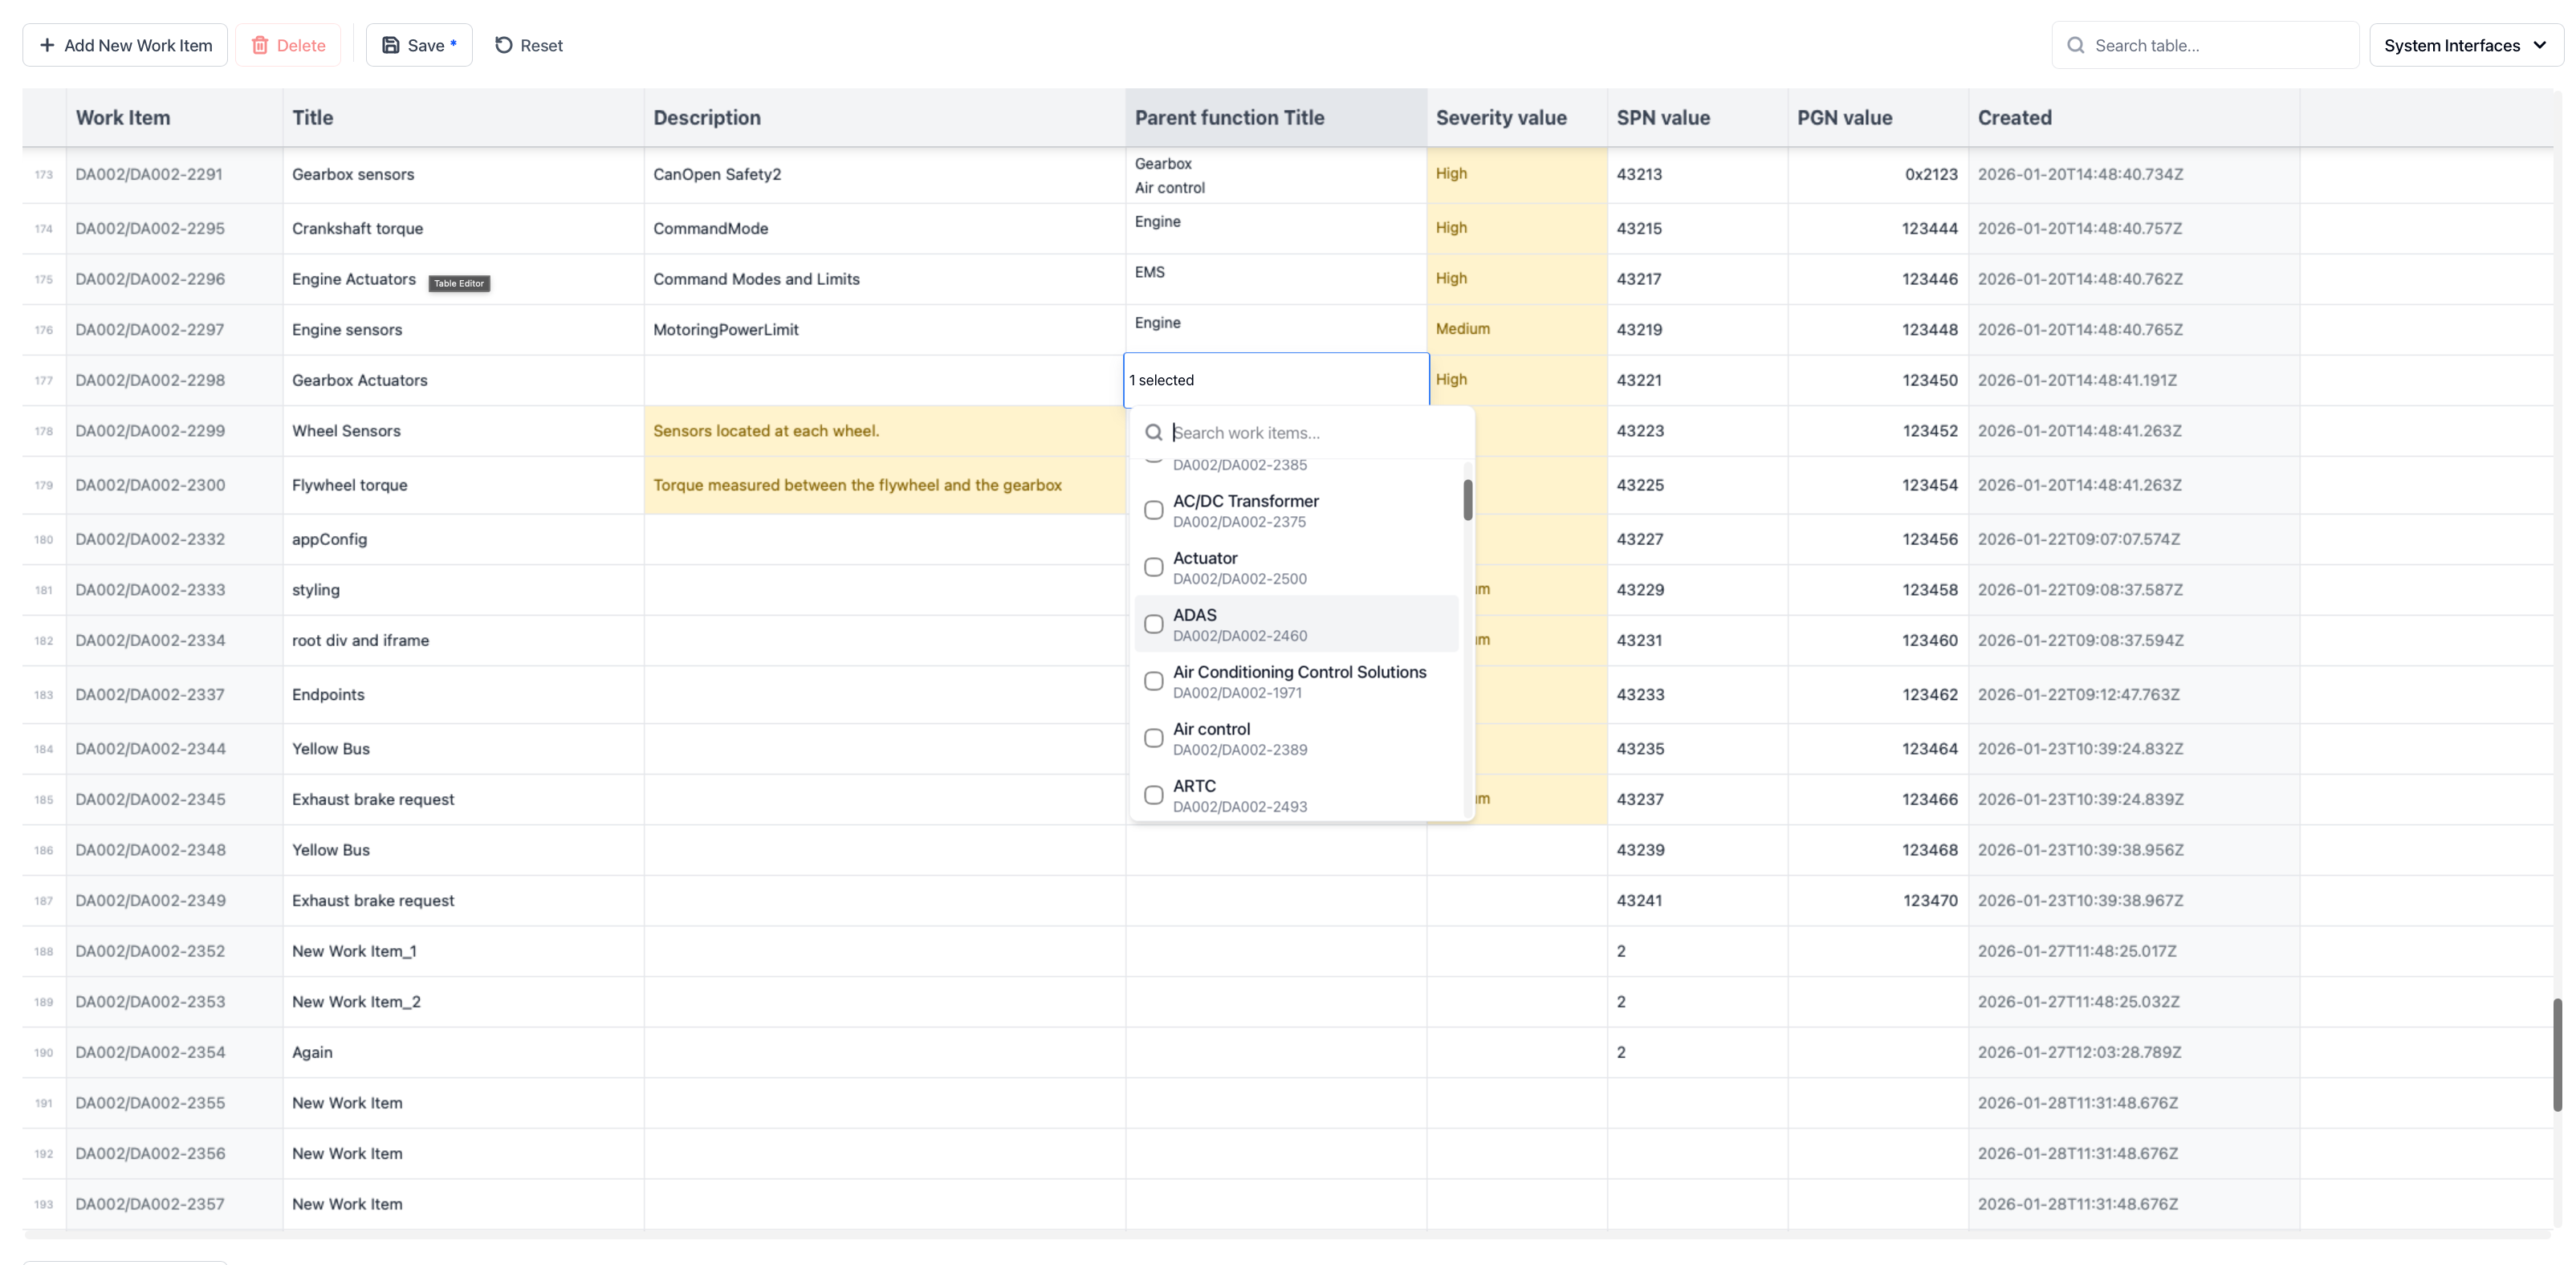Click the dropdown list scrollbar thumb
This screenshot has height=1265, width=2576.
[x=1467, y=499]
